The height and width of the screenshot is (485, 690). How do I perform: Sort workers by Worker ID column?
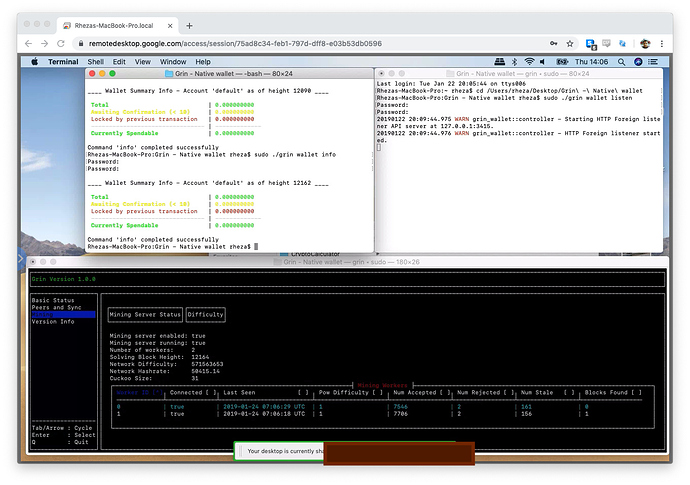(139, 392)
